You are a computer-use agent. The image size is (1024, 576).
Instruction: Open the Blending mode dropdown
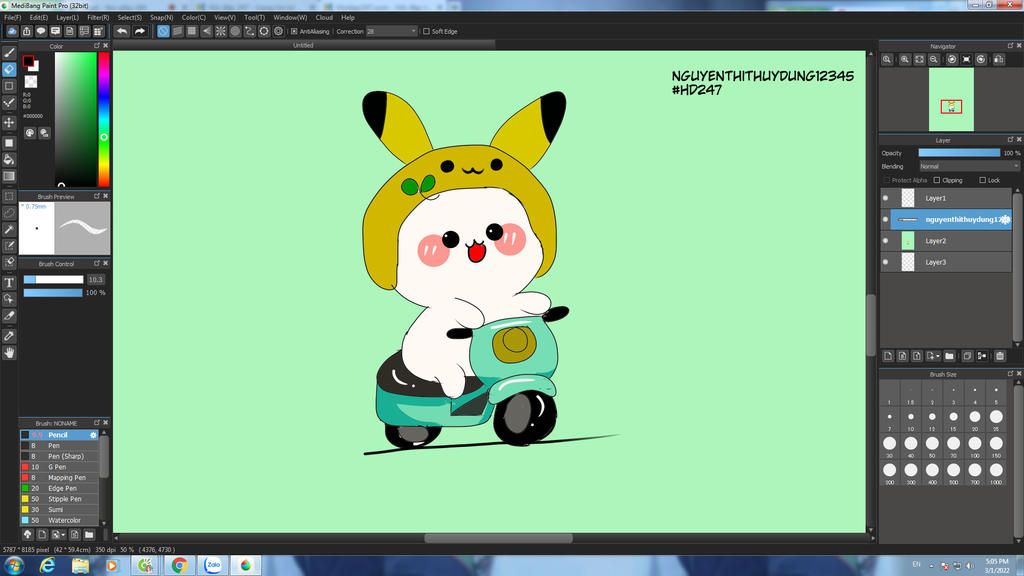968,166
